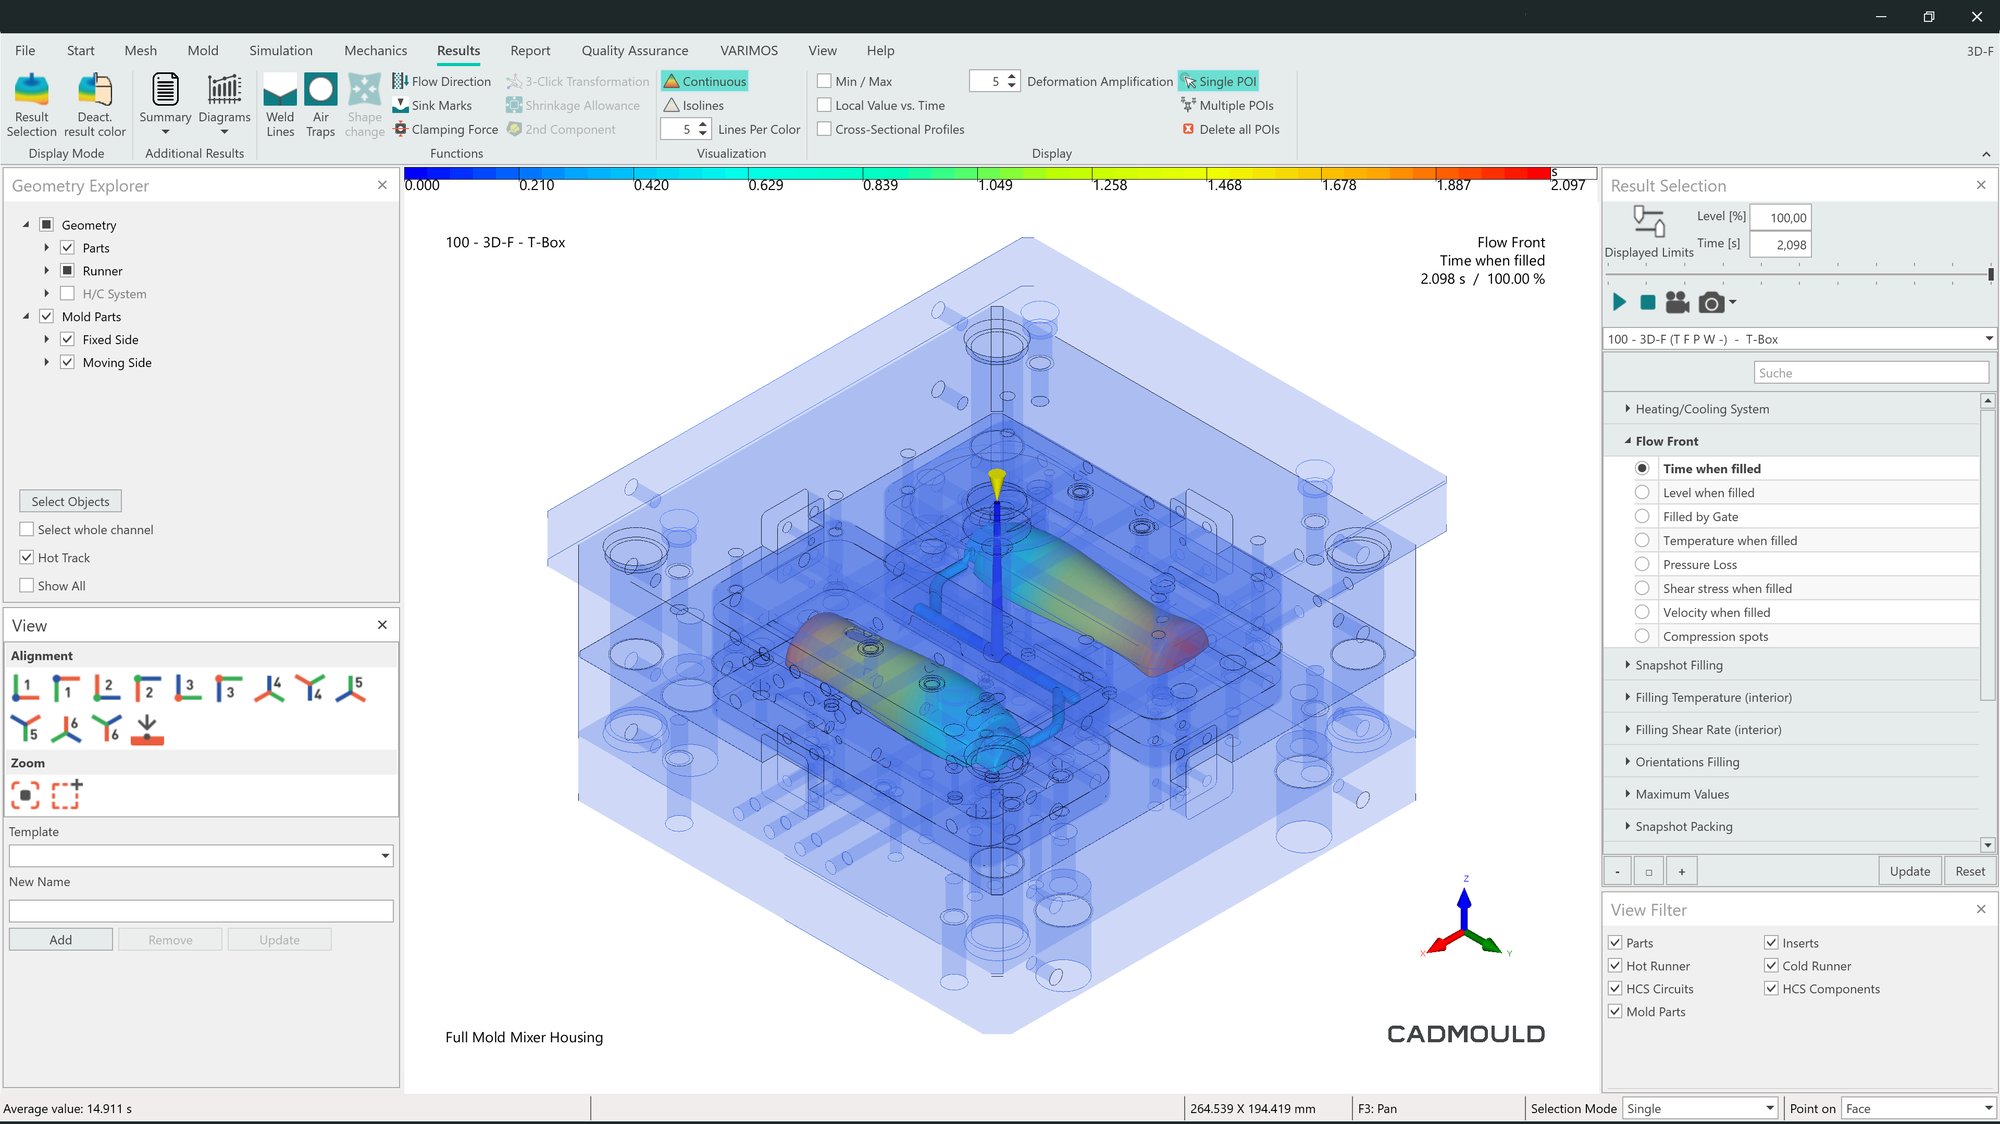Expand the Runner tree node

(46, 271)
